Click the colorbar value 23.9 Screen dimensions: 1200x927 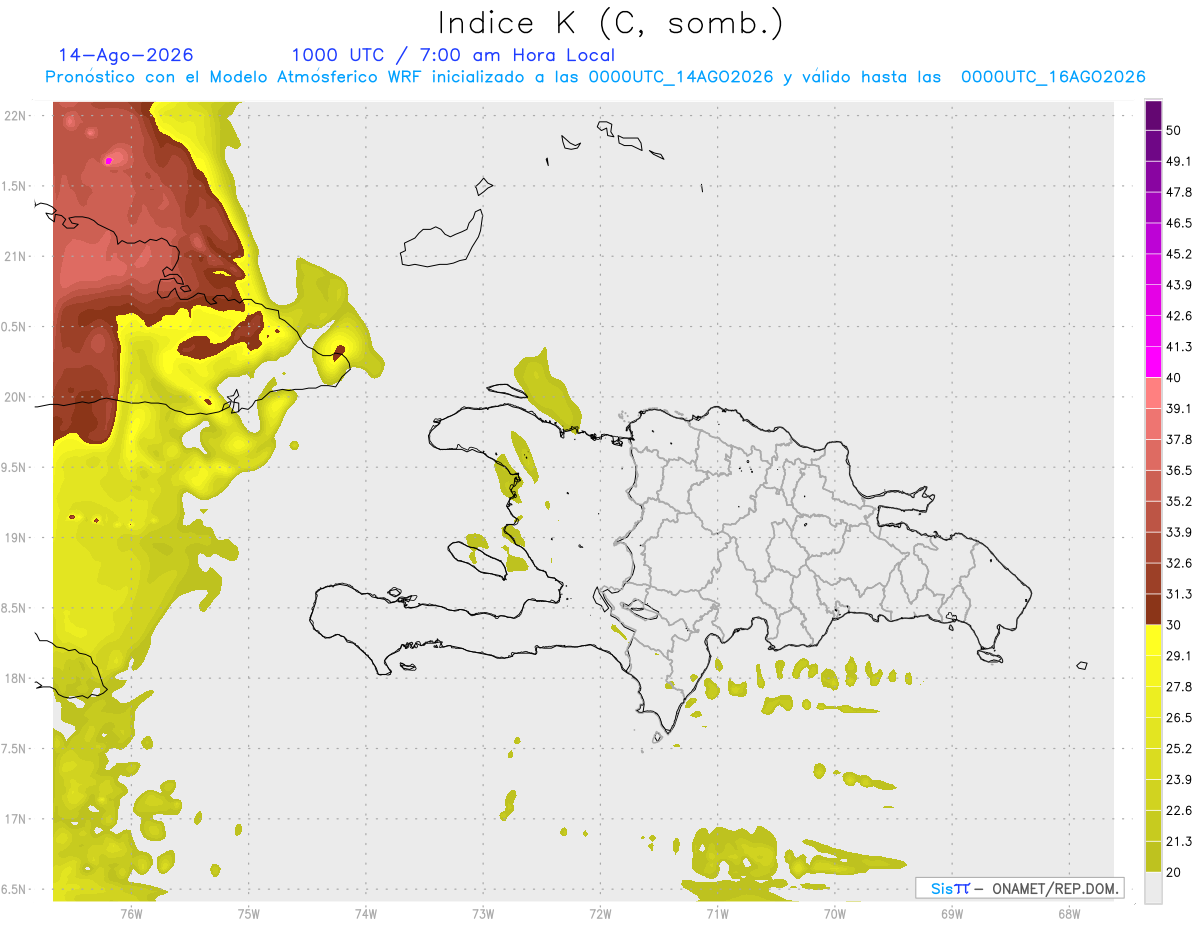point(1179,779)
